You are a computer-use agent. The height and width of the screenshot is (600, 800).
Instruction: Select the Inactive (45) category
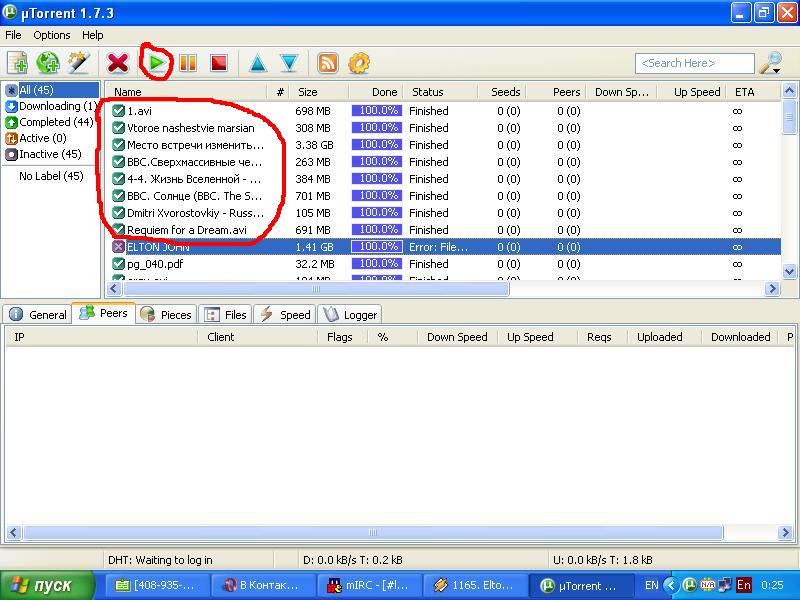coord(43,154)
